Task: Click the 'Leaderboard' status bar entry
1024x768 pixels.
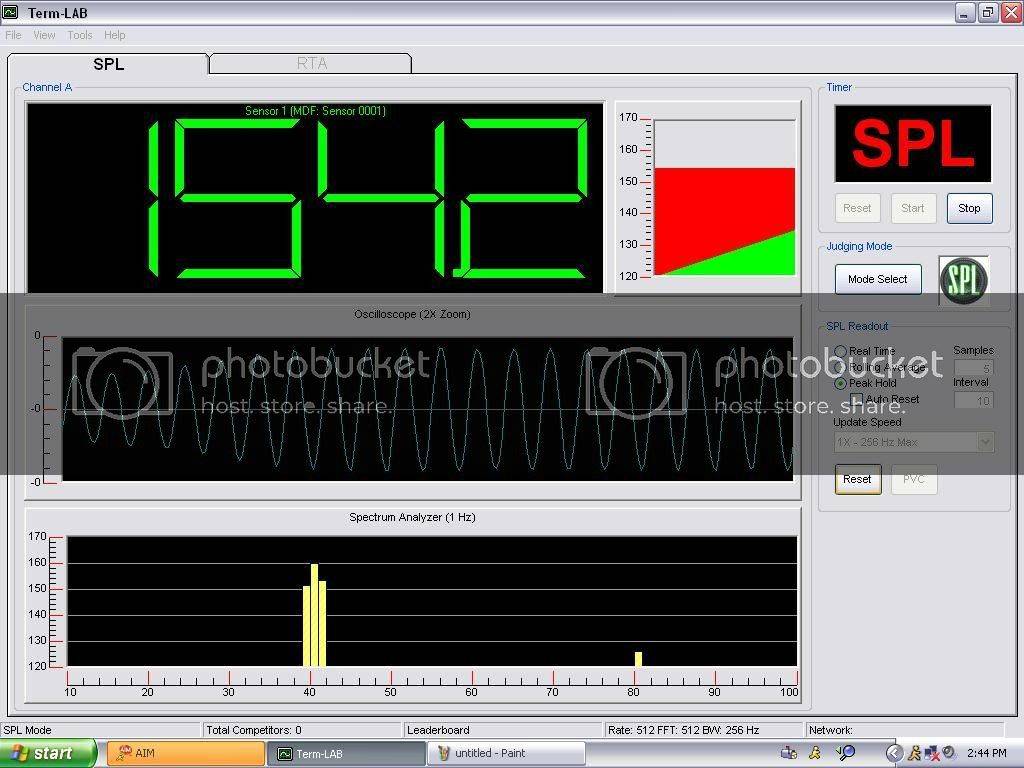Action: (438, 730)
